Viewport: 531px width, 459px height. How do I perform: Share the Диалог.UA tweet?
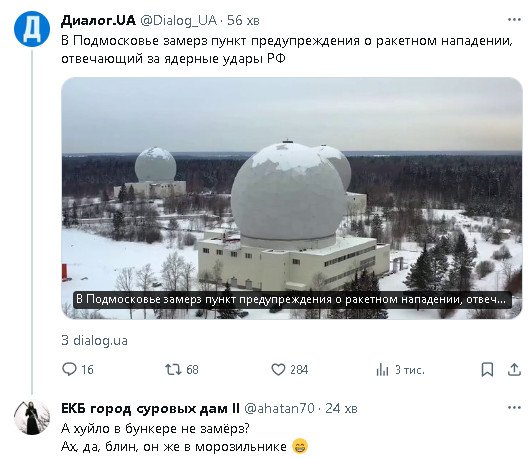514,369
